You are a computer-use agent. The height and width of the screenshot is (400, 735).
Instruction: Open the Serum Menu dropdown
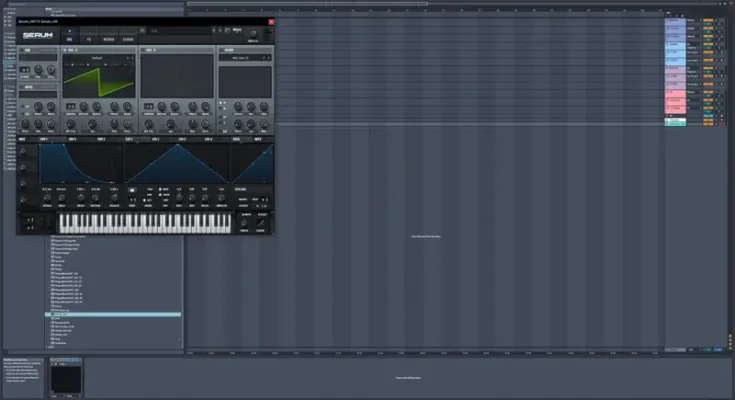[x=239, y=31]
